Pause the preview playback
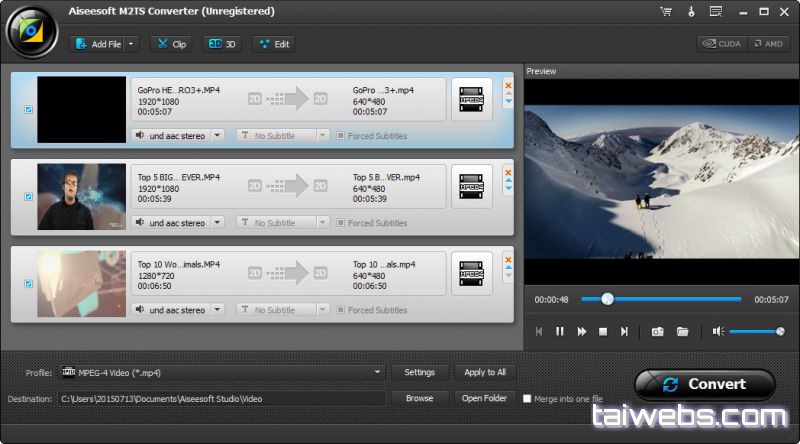Viewport: 800px width, 444px height. tap(560, 331)
